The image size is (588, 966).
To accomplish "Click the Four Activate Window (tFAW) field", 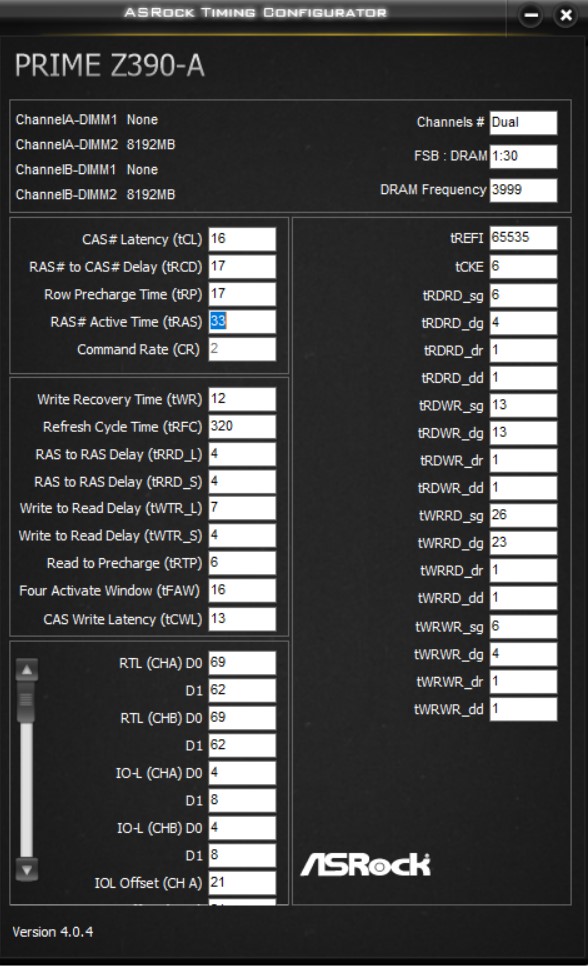I will (242, 591).
